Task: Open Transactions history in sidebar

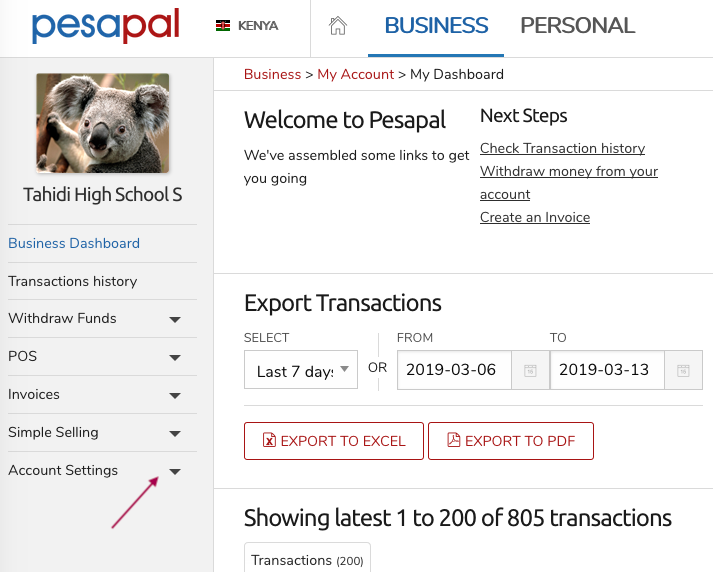Action: pyautogui.click(x=73, y=281)
